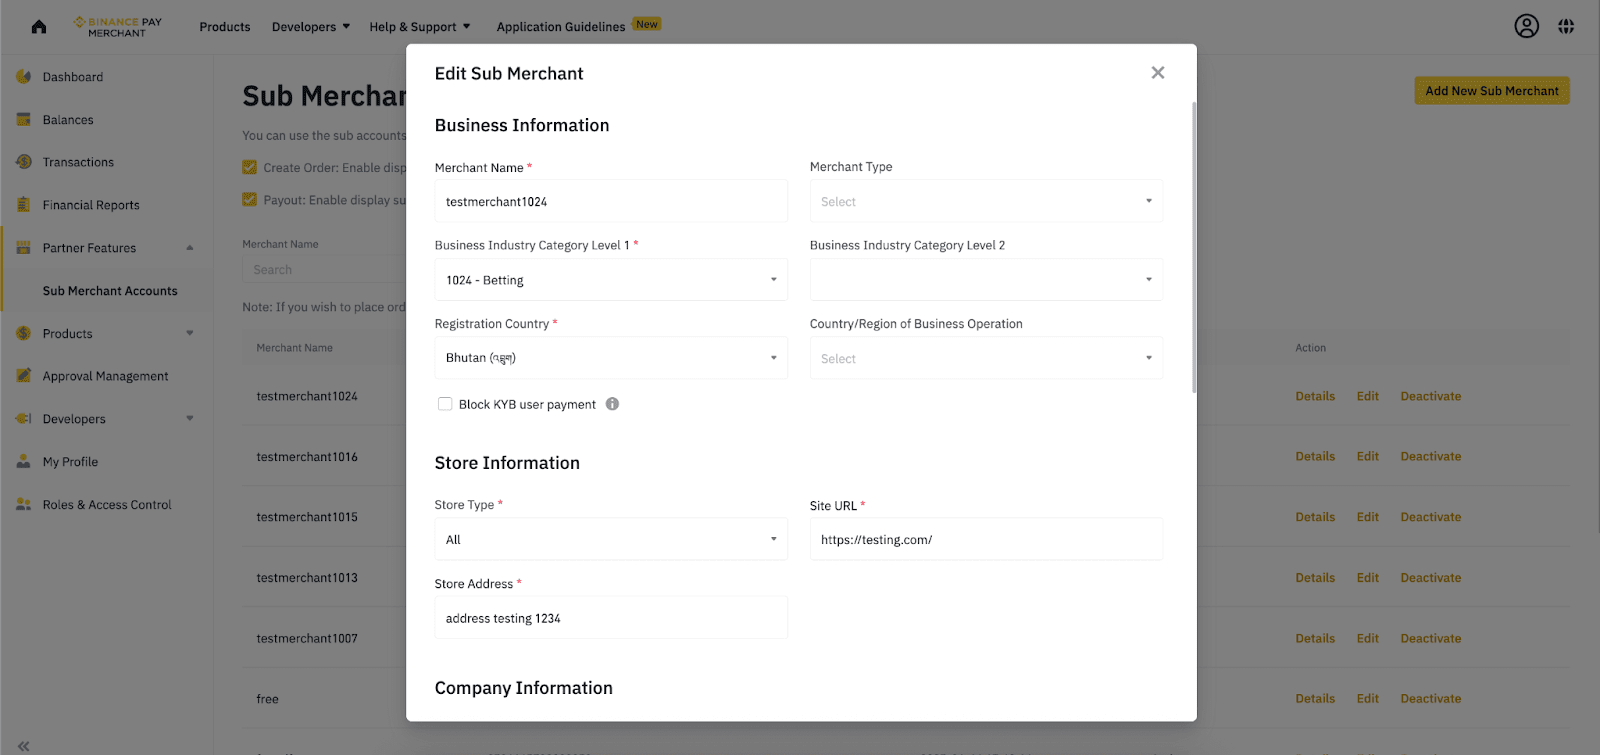The image size is (1600, 755).
Task: Open the Store Type dropdown
Action: tap(611, 539)
